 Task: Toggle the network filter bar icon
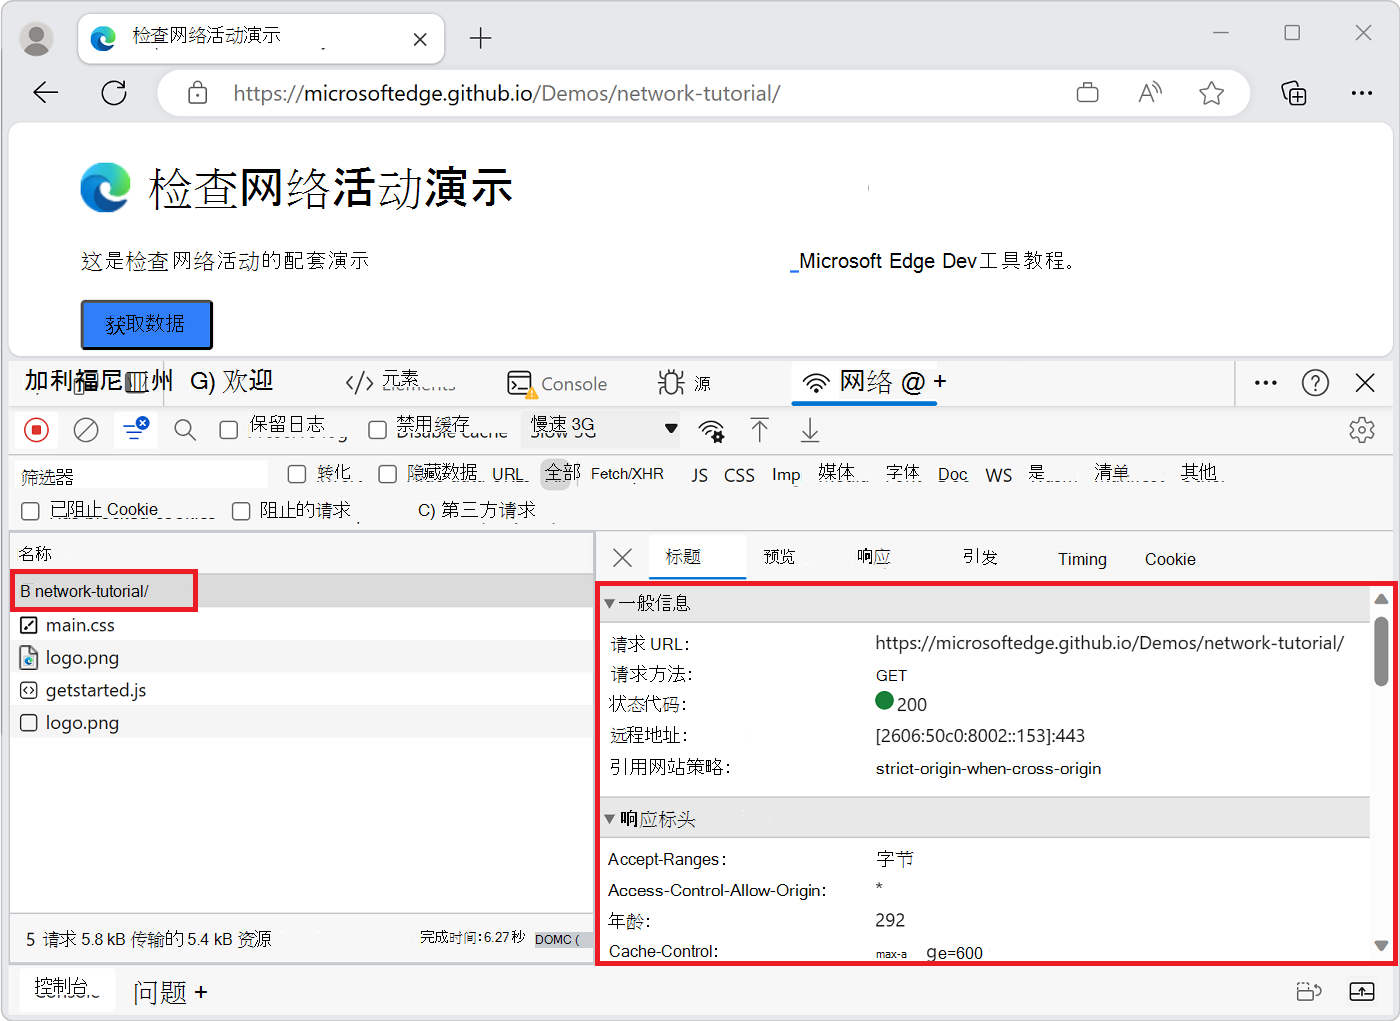135,430
